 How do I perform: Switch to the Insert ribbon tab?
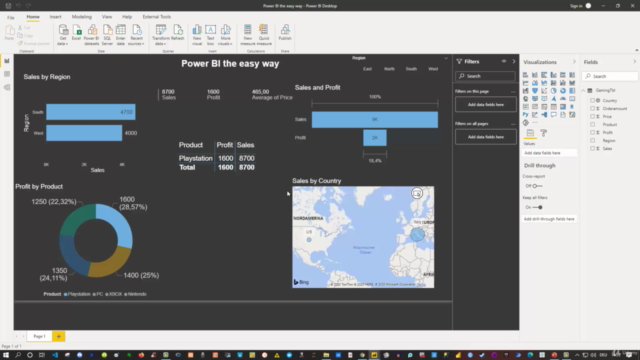(x=56, y=17)
